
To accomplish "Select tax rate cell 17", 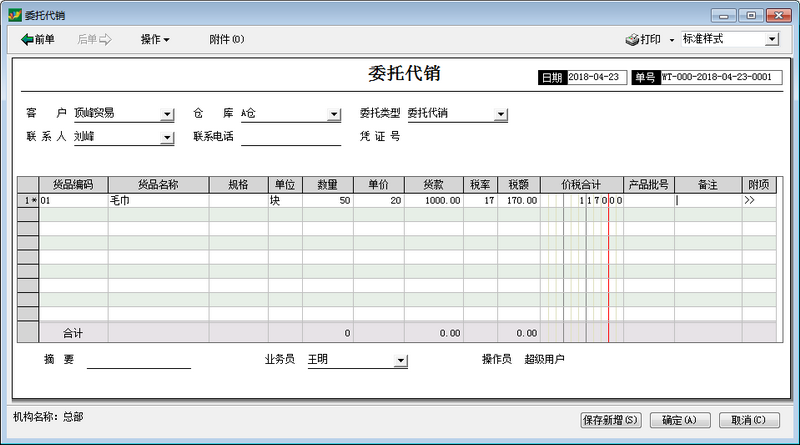I will point(480,201).
